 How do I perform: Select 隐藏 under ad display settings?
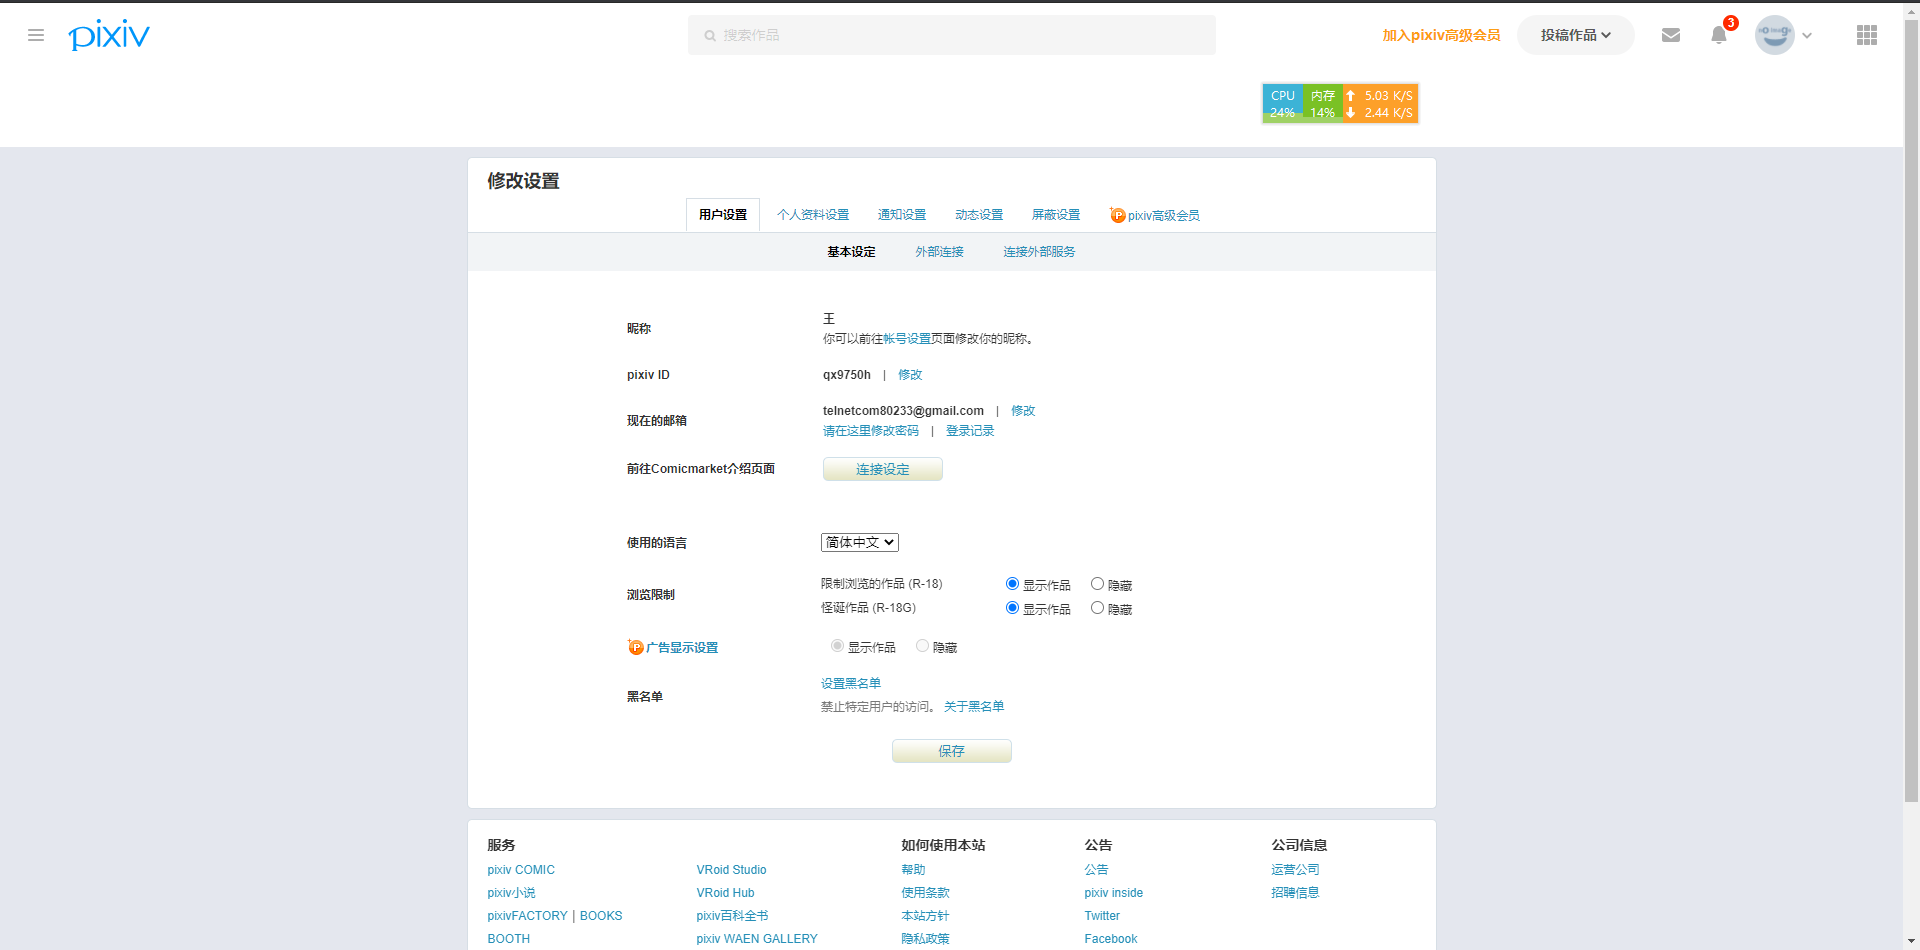click(x=922, y=646)
